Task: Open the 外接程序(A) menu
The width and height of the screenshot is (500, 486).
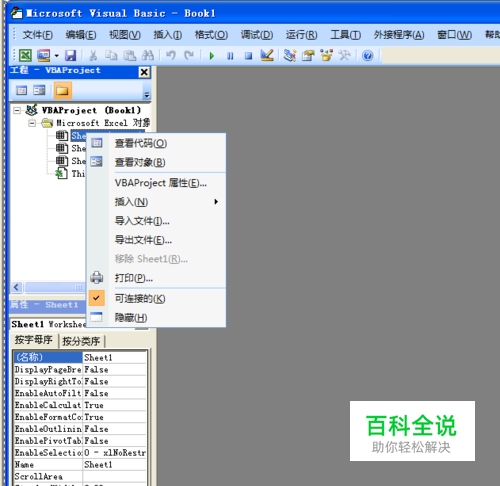Action: coord(399,35)
